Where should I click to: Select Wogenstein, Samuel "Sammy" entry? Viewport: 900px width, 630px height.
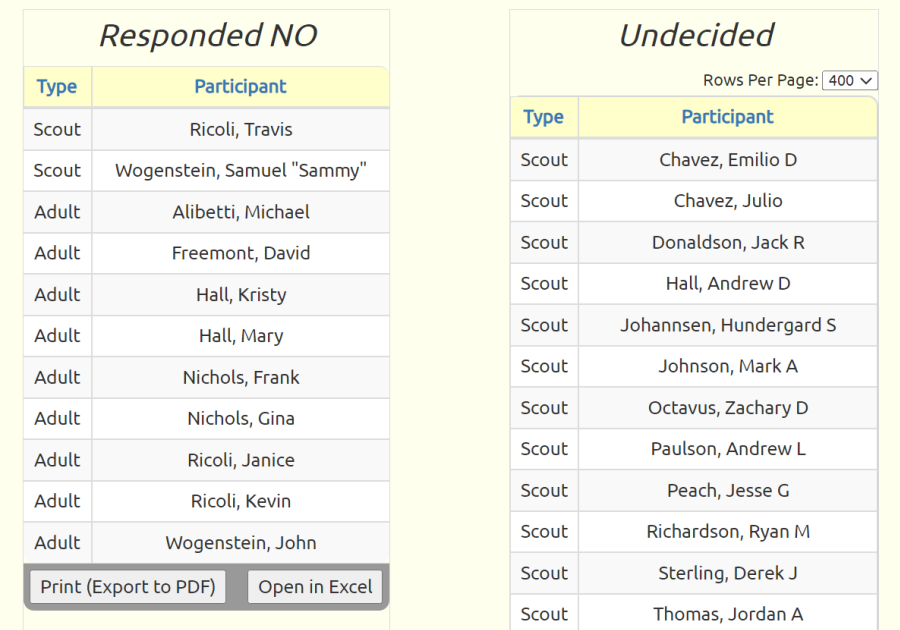click(x=207, y=170)
